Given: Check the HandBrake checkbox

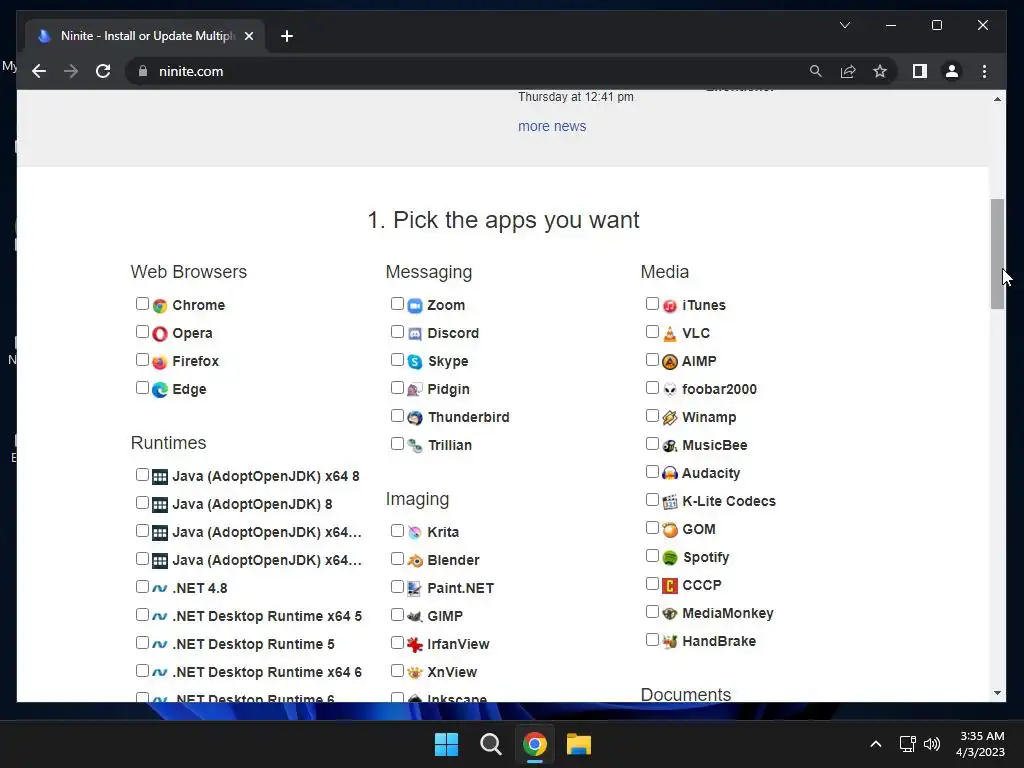Looking at the screenshot, I should coord(652,639).
